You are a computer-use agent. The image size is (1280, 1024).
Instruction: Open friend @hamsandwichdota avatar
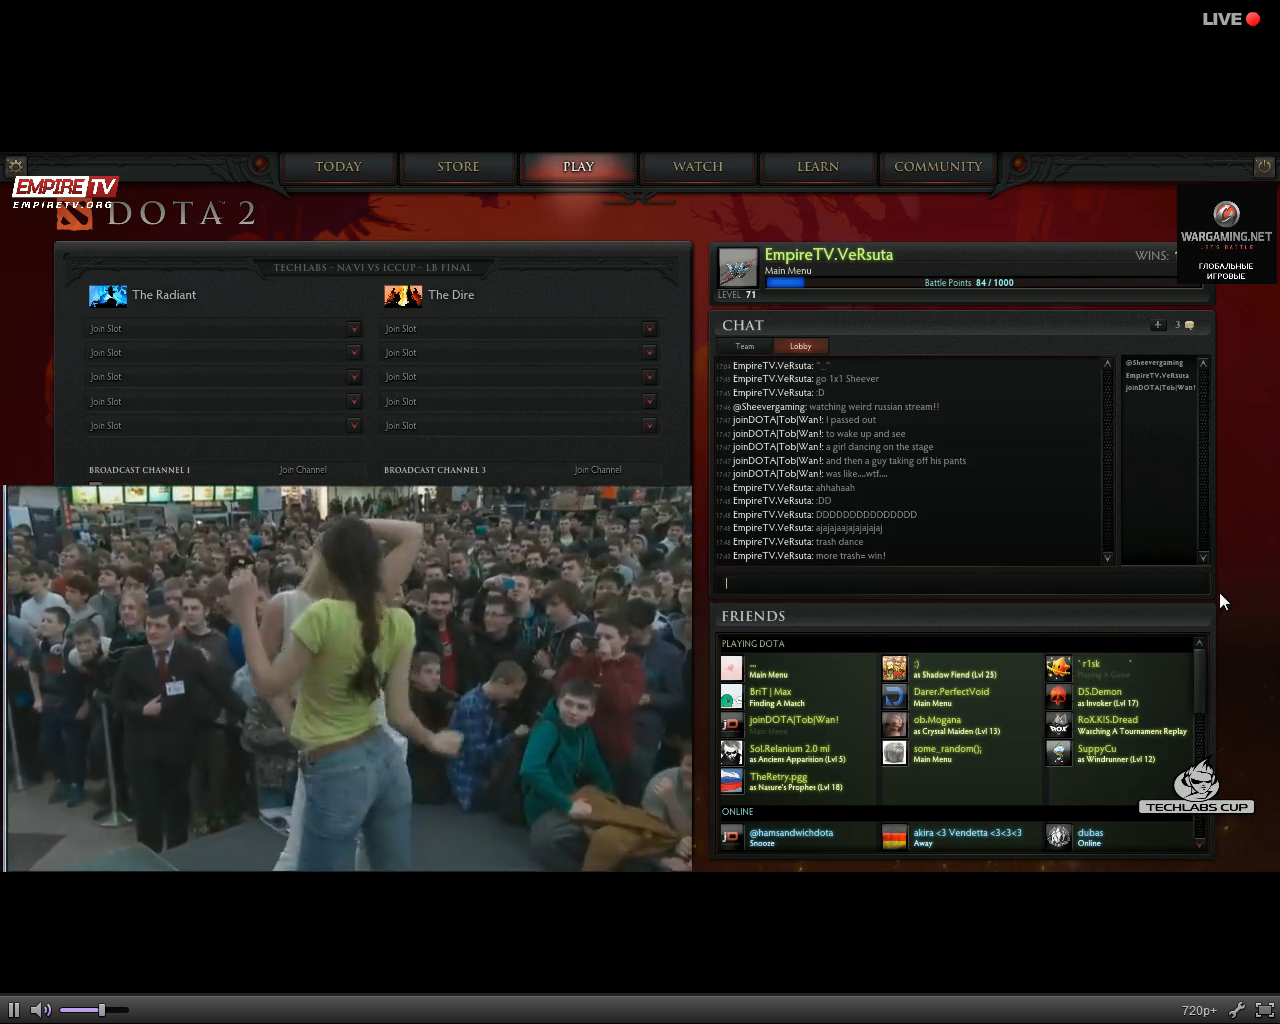point(731,837)
